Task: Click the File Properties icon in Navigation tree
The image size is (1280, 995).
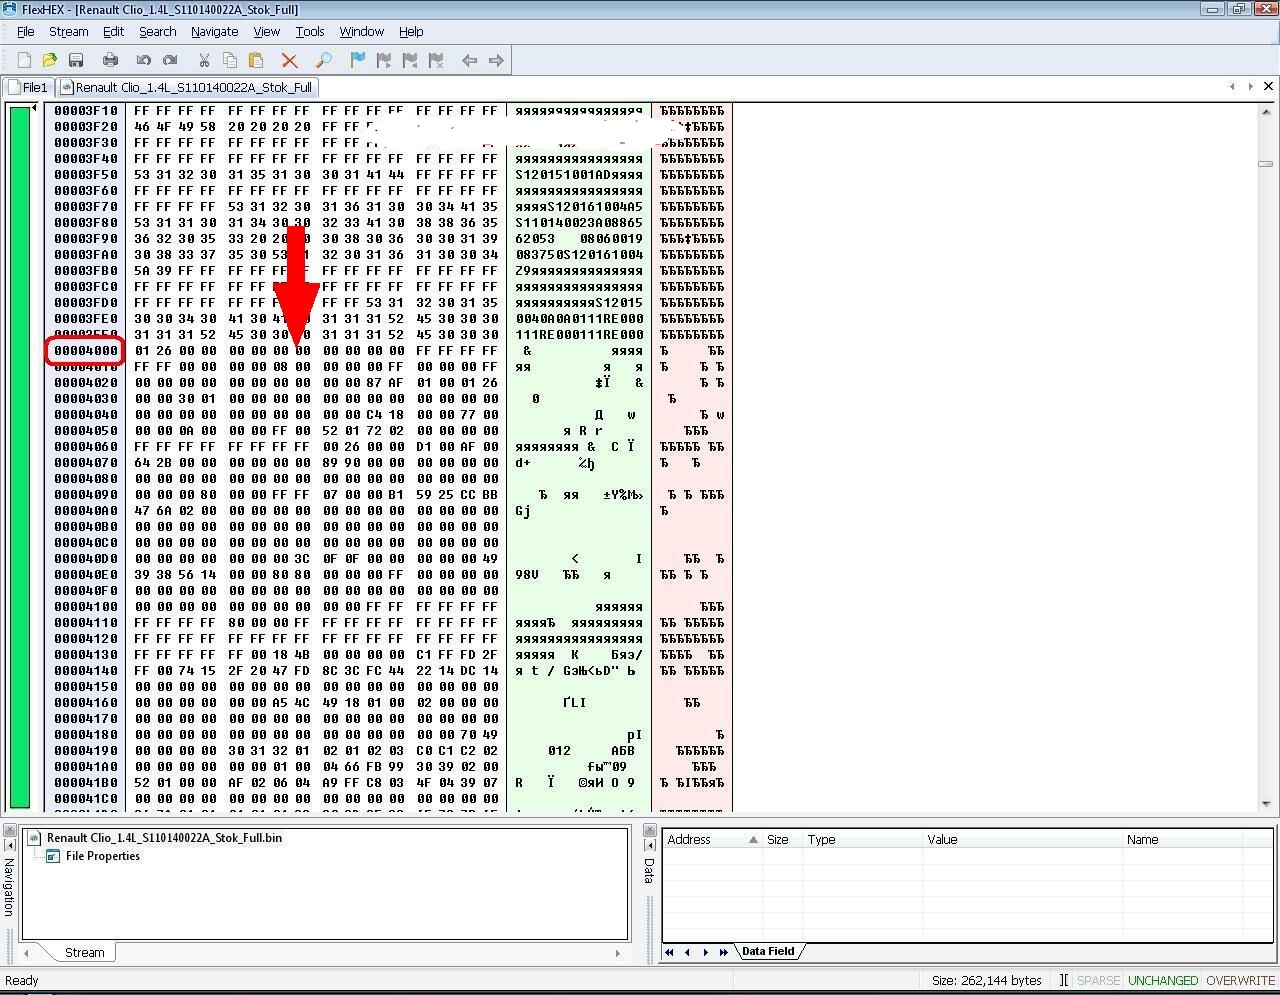Action: [53, 856]
